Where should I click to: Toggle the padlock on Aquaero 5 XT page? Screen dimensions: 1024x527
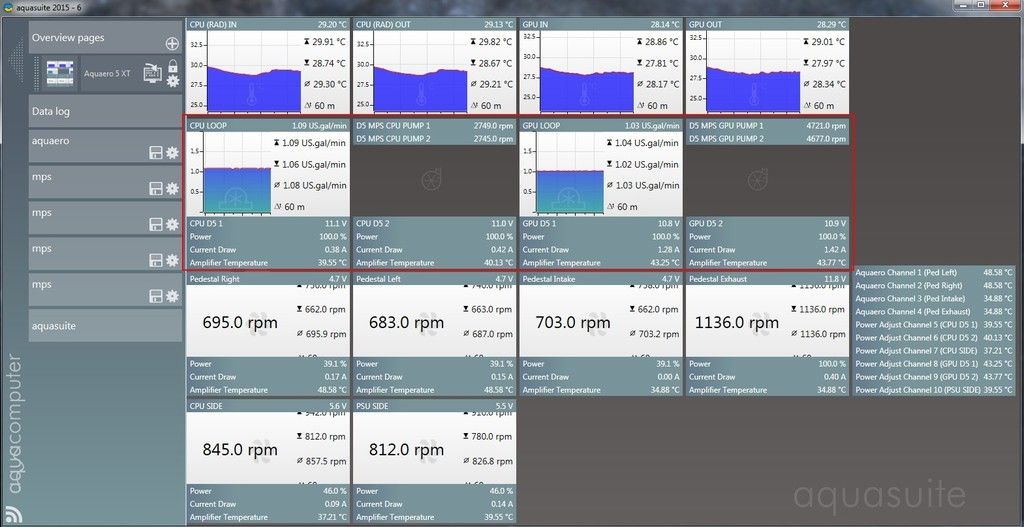pos(172,66)
